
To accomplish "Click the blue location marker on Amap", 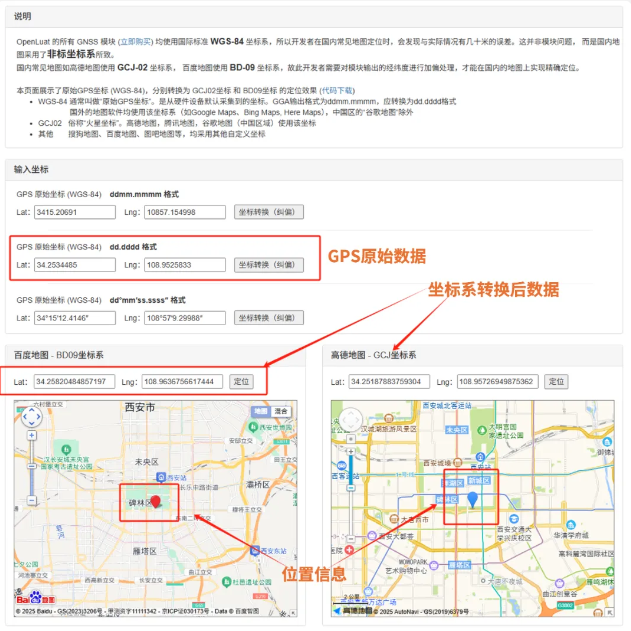I will [x=472, y=499].
